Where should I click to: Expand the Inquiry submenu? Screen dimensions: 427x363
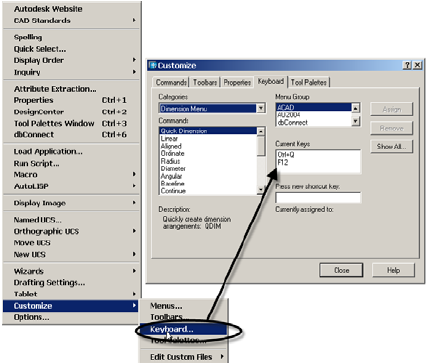click(x=71, y=72)
